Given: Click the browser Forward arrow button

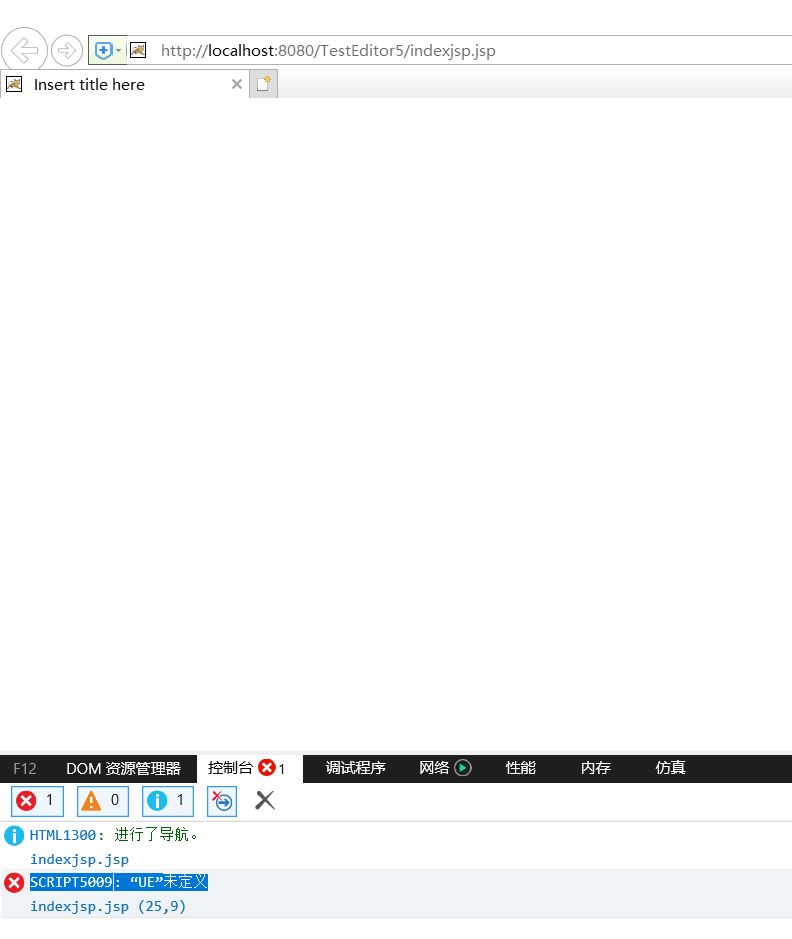Looking at the screenshot, I should click(66, 50).
